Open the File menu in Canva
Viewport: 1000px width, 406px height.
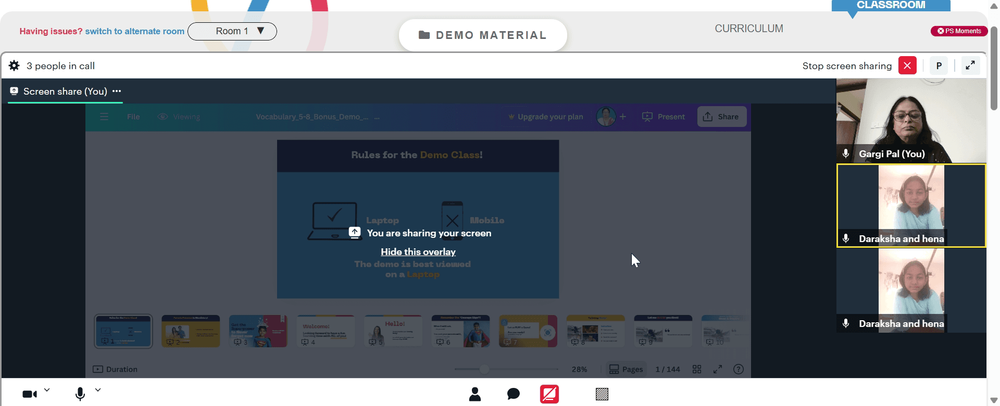133,117
